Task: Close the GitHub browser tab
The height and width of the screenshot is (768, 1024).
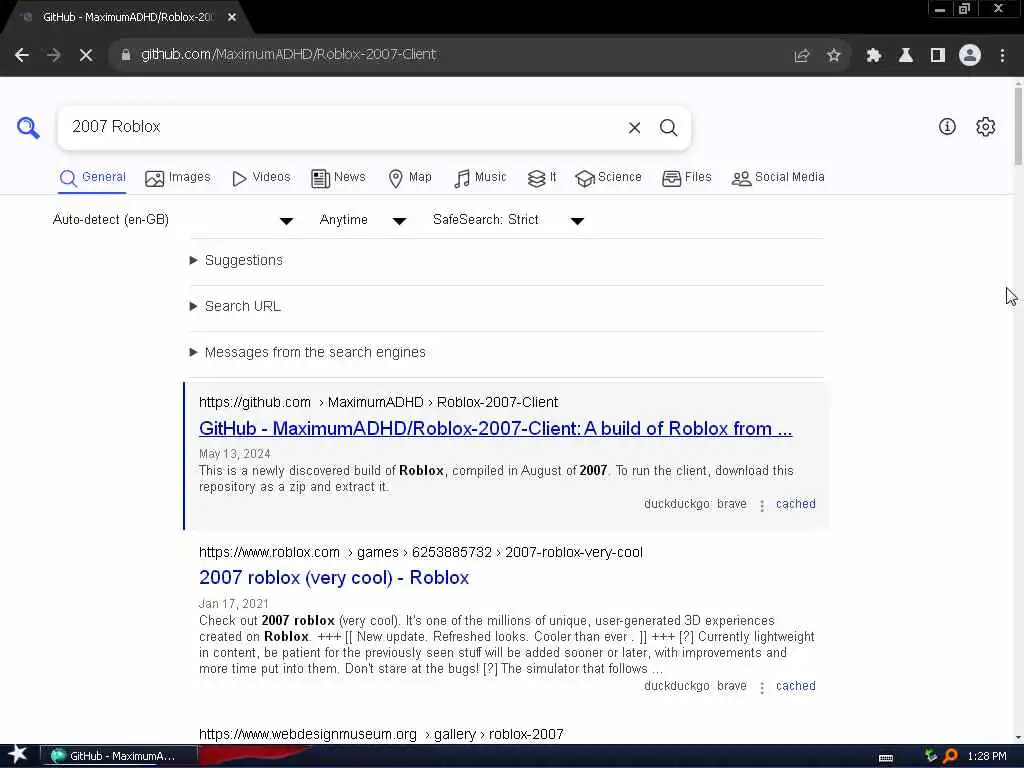Action: (232, 18)
